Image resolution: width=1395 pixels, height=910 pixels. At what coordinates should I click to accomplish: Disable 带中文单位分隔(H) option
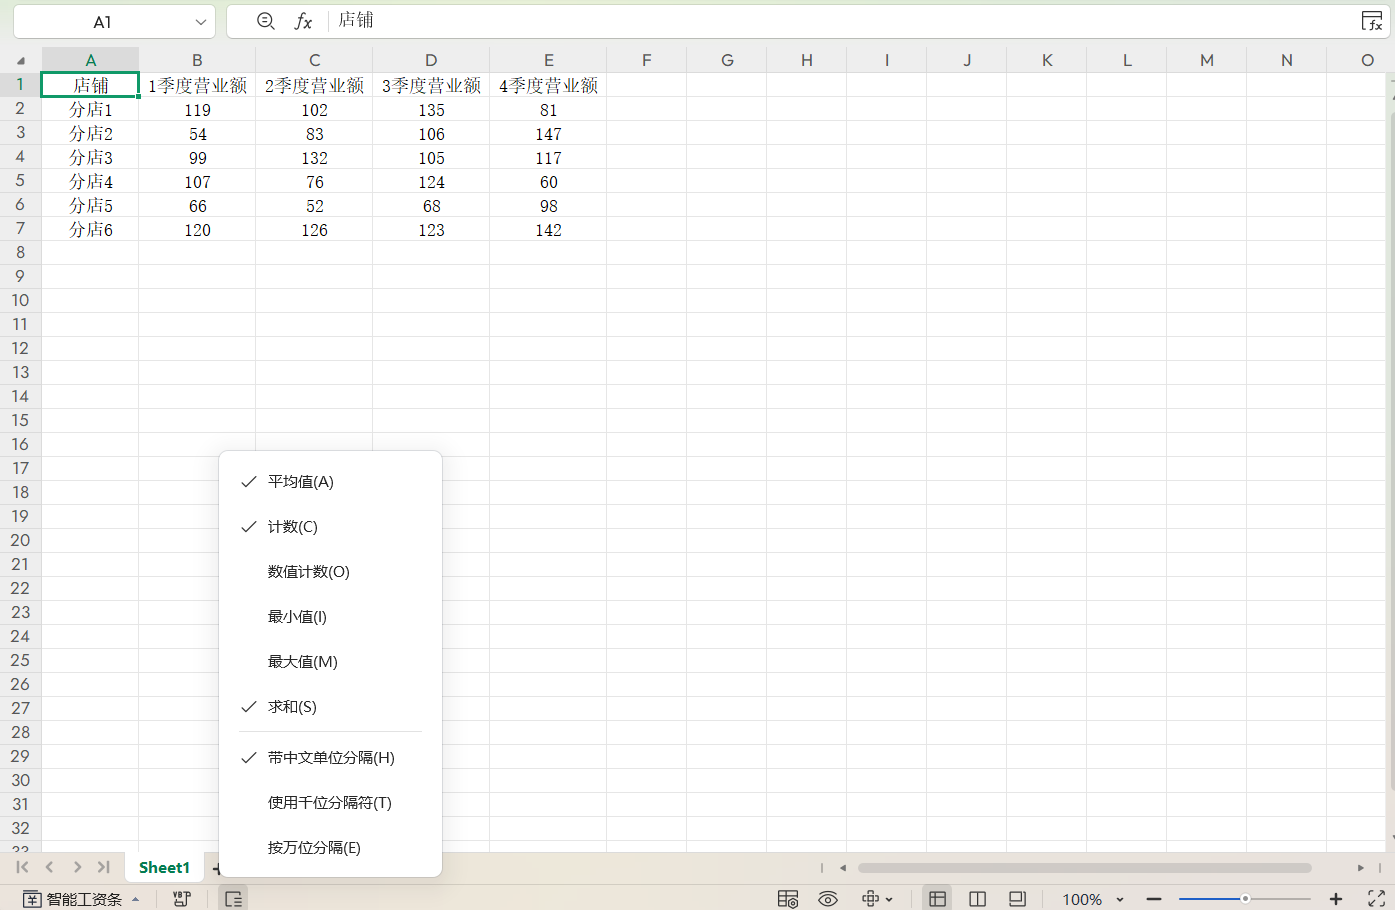point(330,758)
